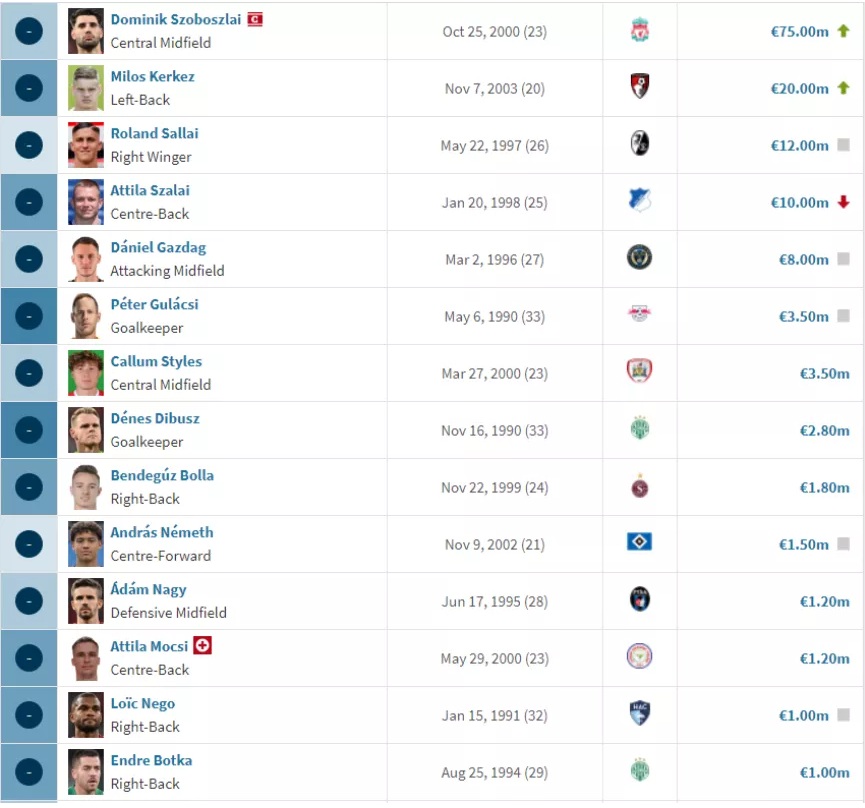Click the dash number cell for Endre Botka
Screen dimensions: 865x808
tap(29, 772)
